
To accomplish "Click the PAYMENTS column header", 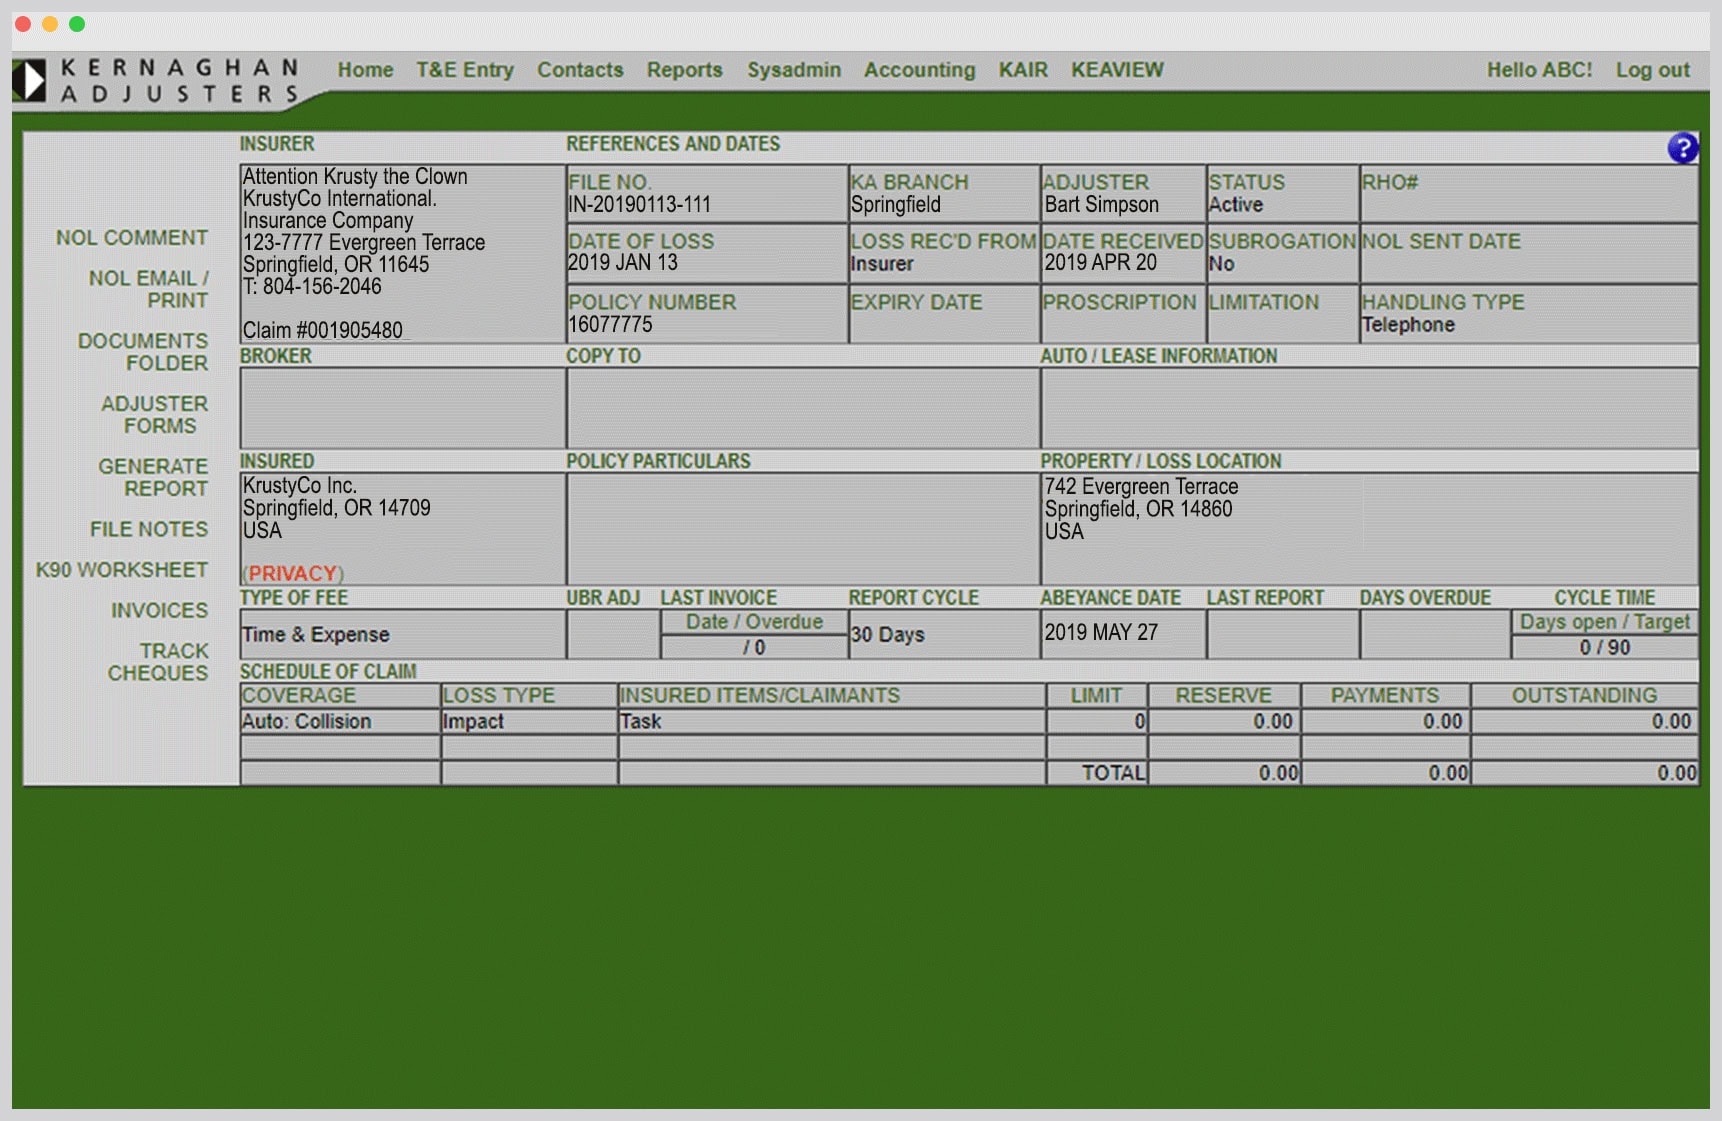I will click(x=1385, y=696).
